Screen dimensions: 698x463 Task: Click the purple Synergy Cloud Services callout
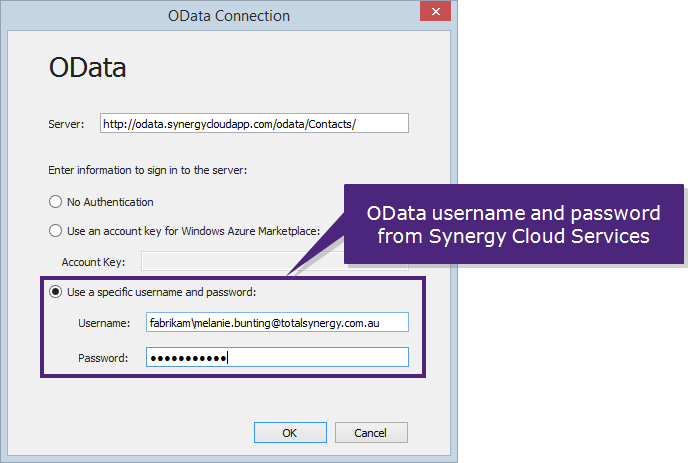click(514, 224)
